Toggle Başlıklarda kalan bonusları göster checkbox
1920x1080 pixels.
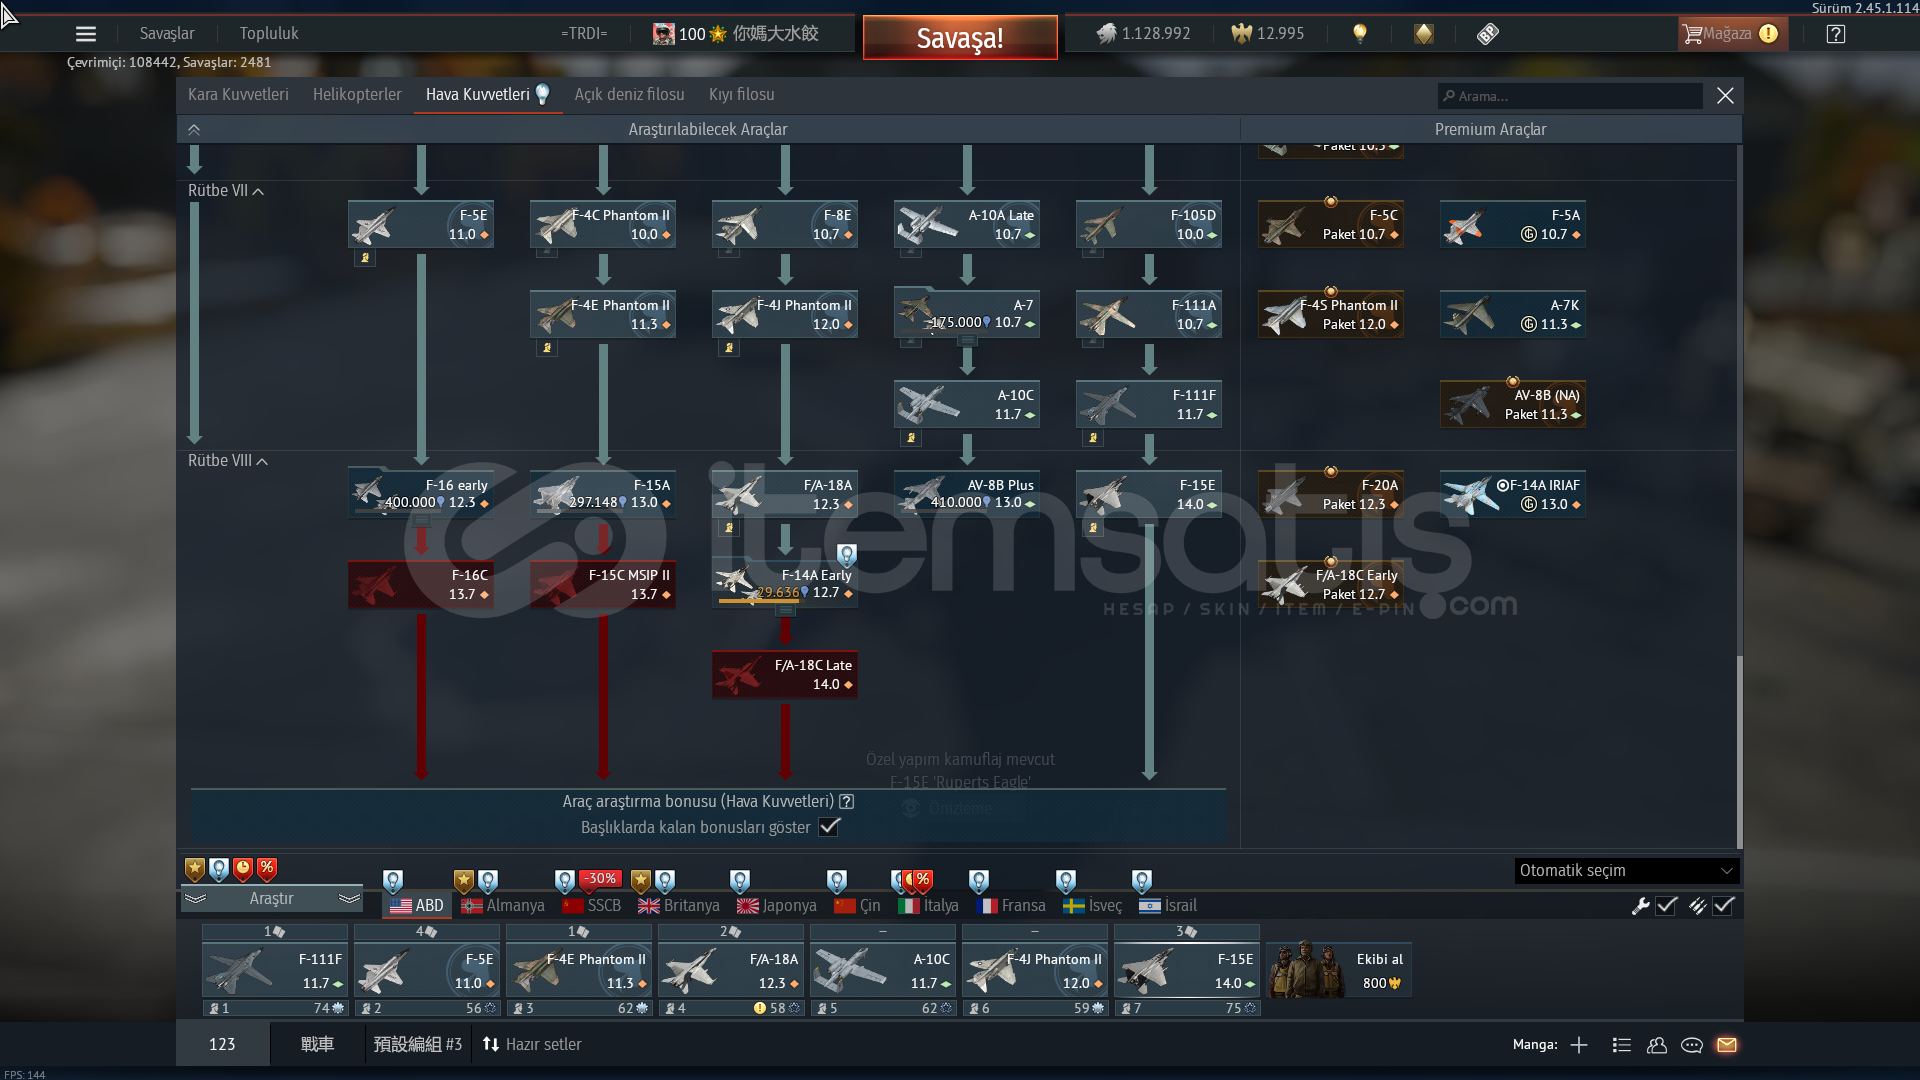tap(829, 827)
